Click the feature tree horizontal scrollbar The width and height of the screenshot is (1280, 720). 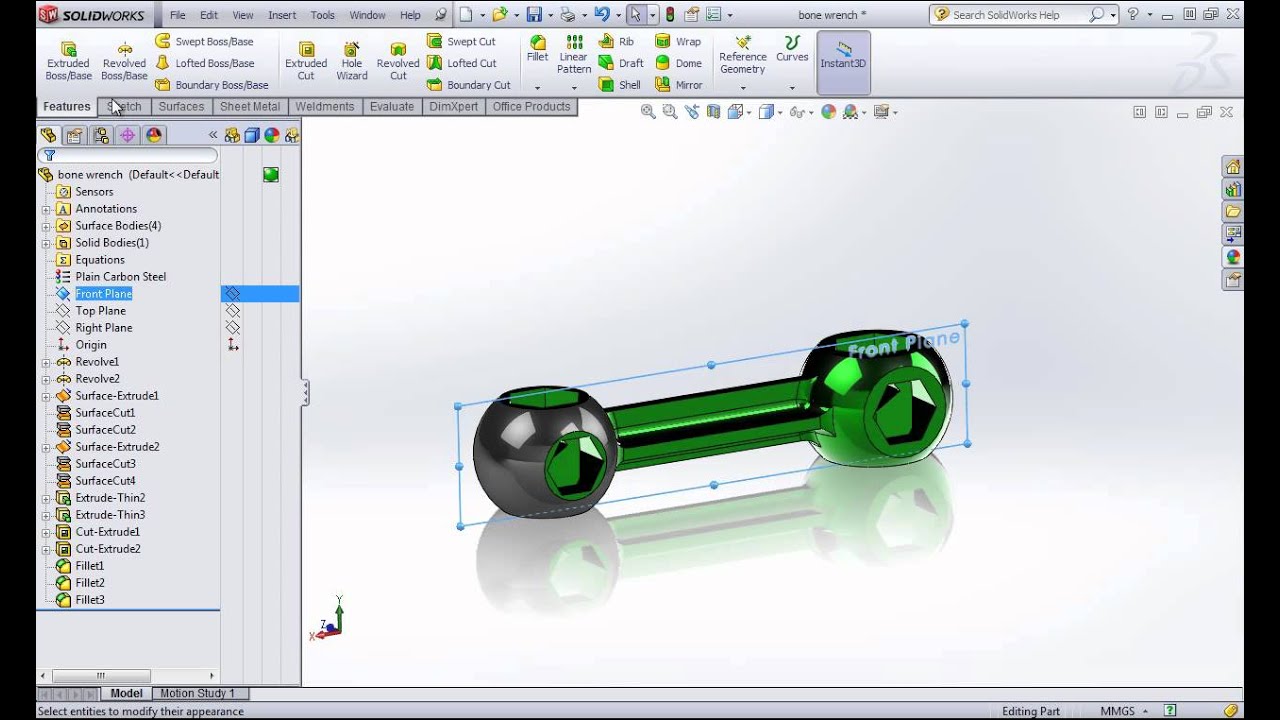125,676
